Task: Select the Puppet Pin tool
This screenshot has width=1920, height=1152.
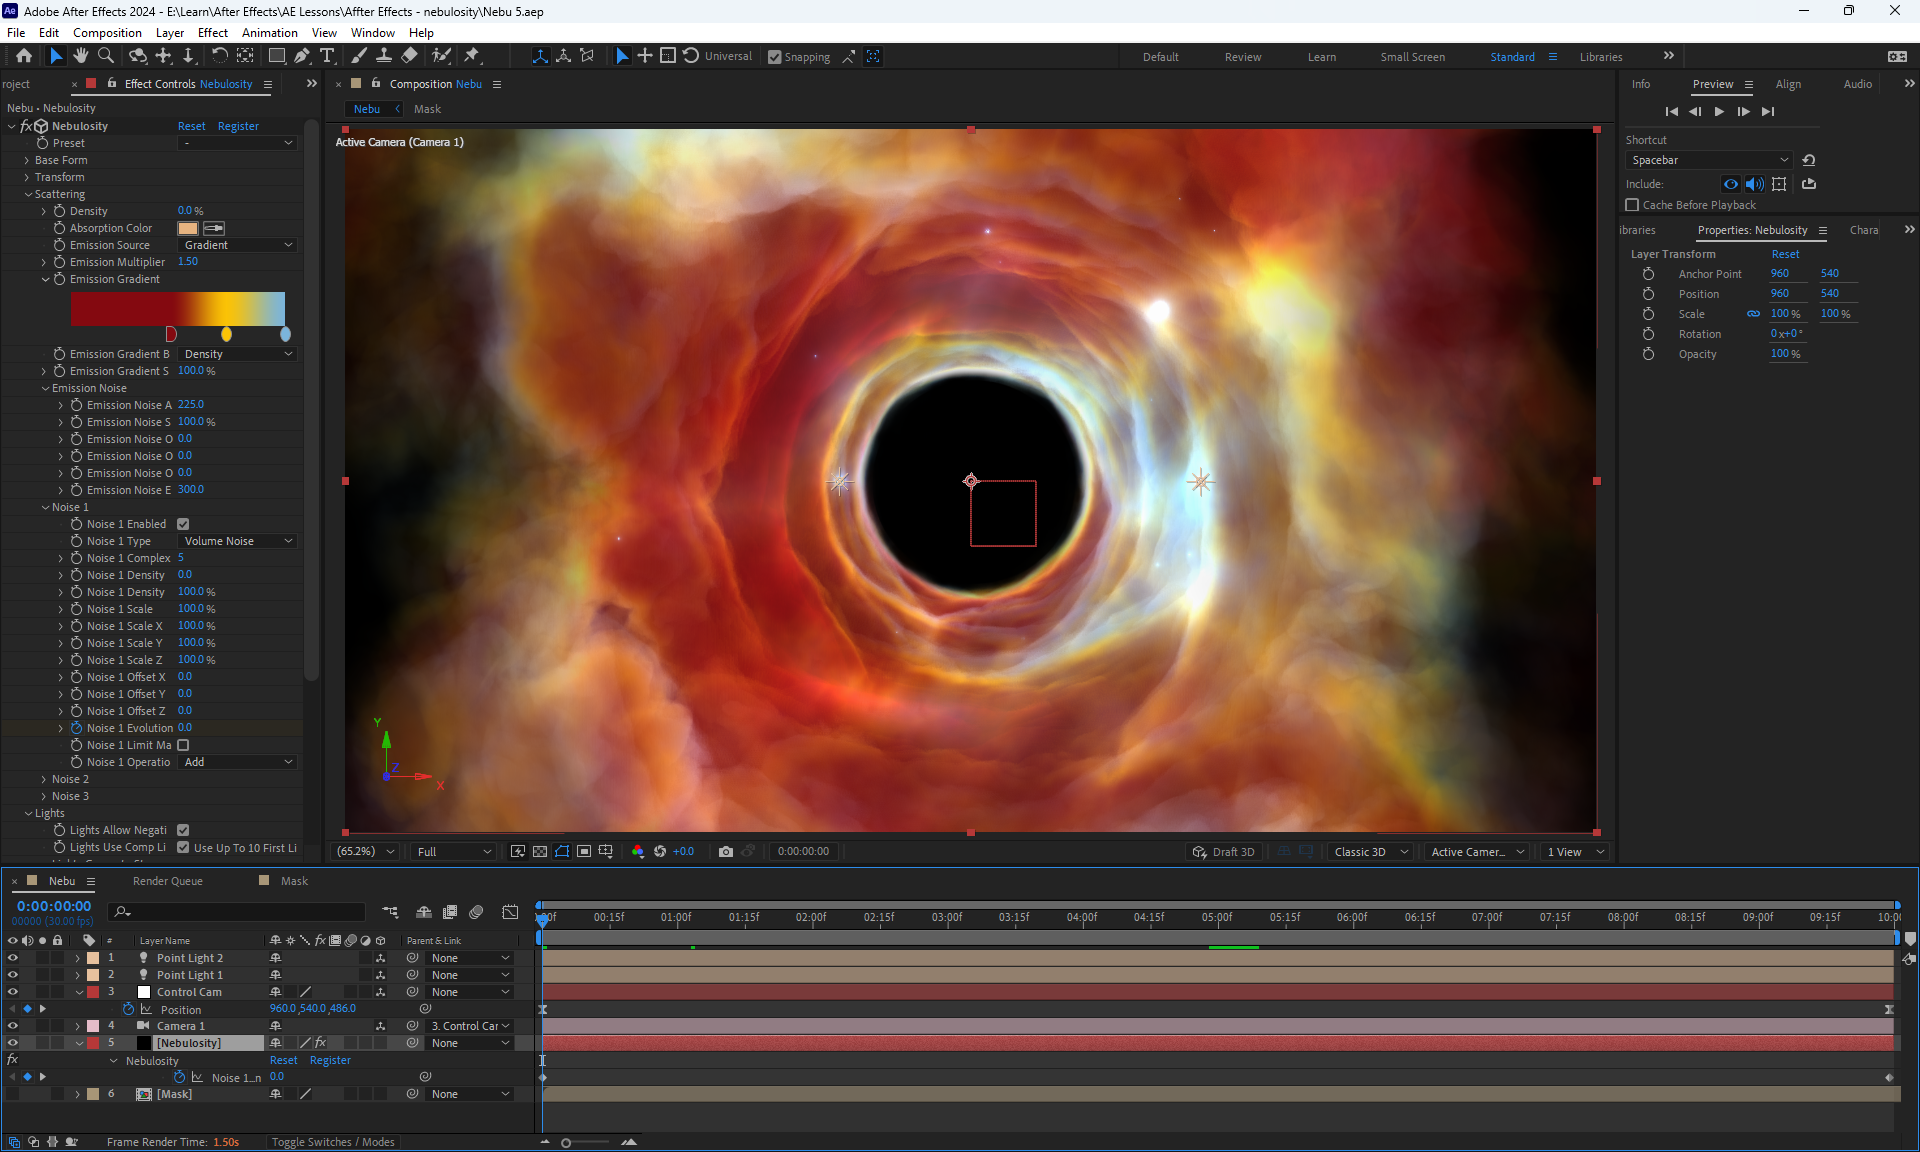Action: tap(472, 56)
